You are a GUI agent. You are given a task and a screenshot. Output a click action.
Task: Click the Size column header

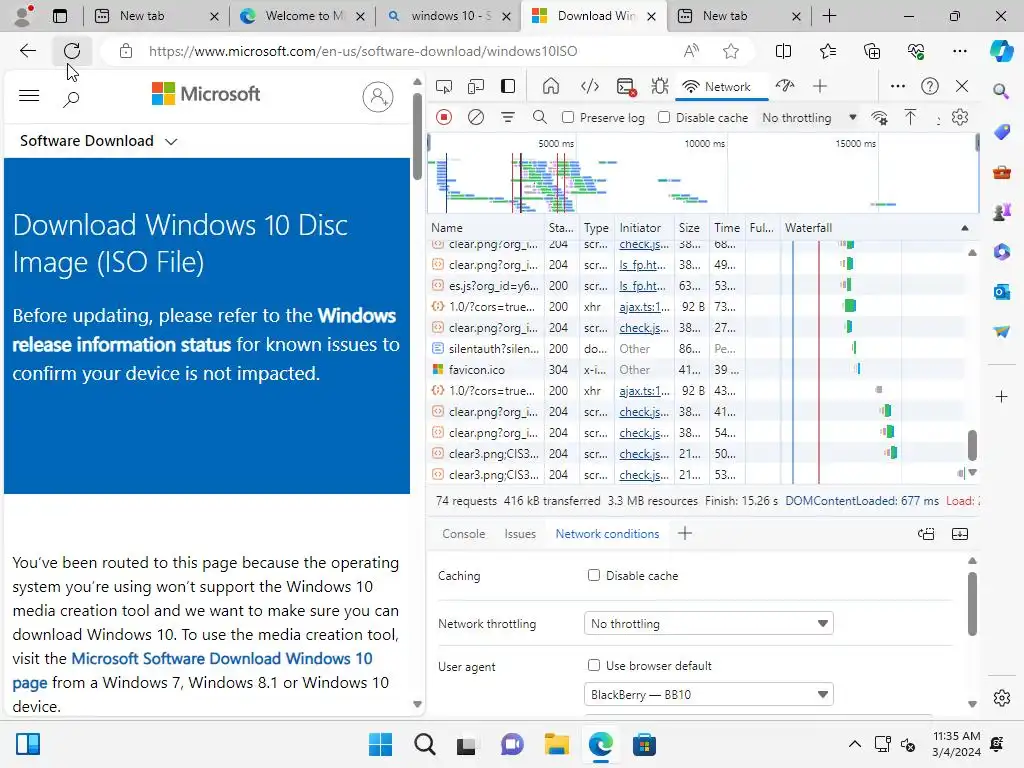tap(690, 228)
